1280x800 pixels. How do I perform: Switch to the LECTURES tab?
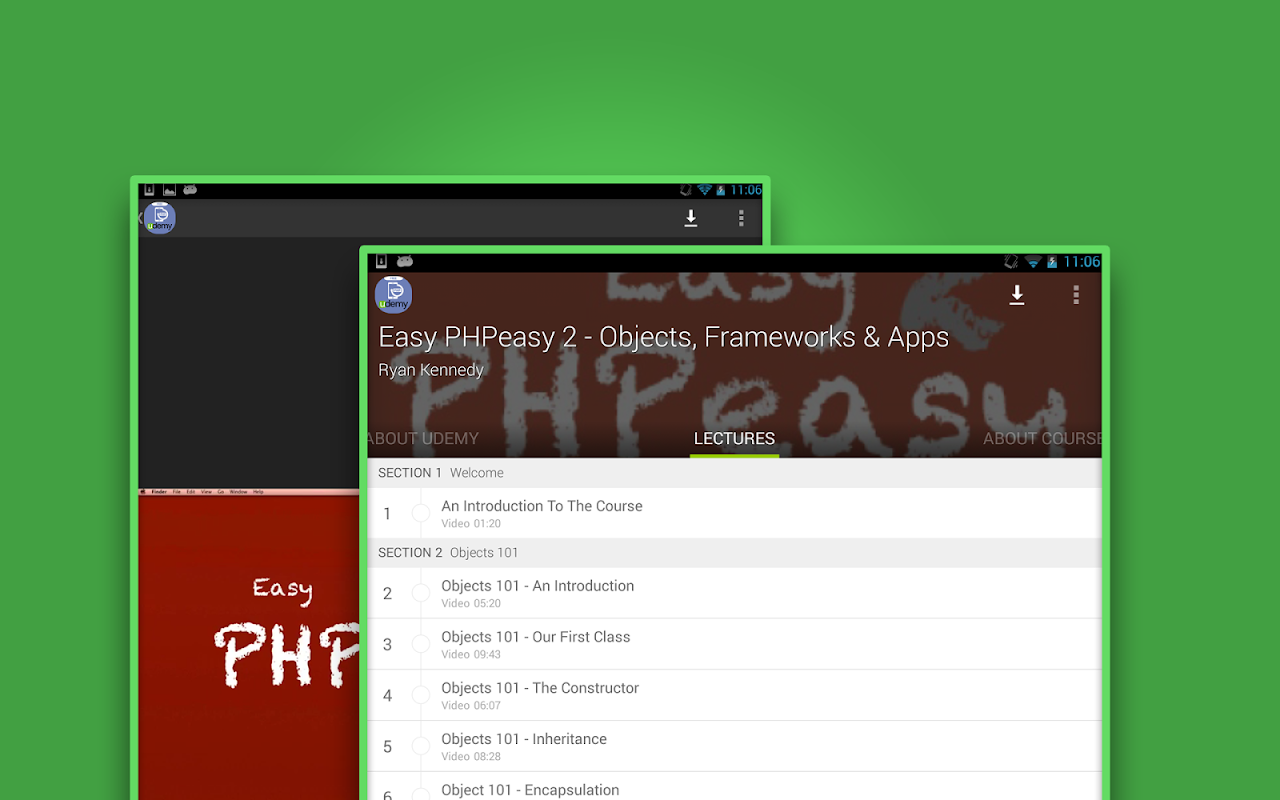pyautogui.click(x=734, y=439)
